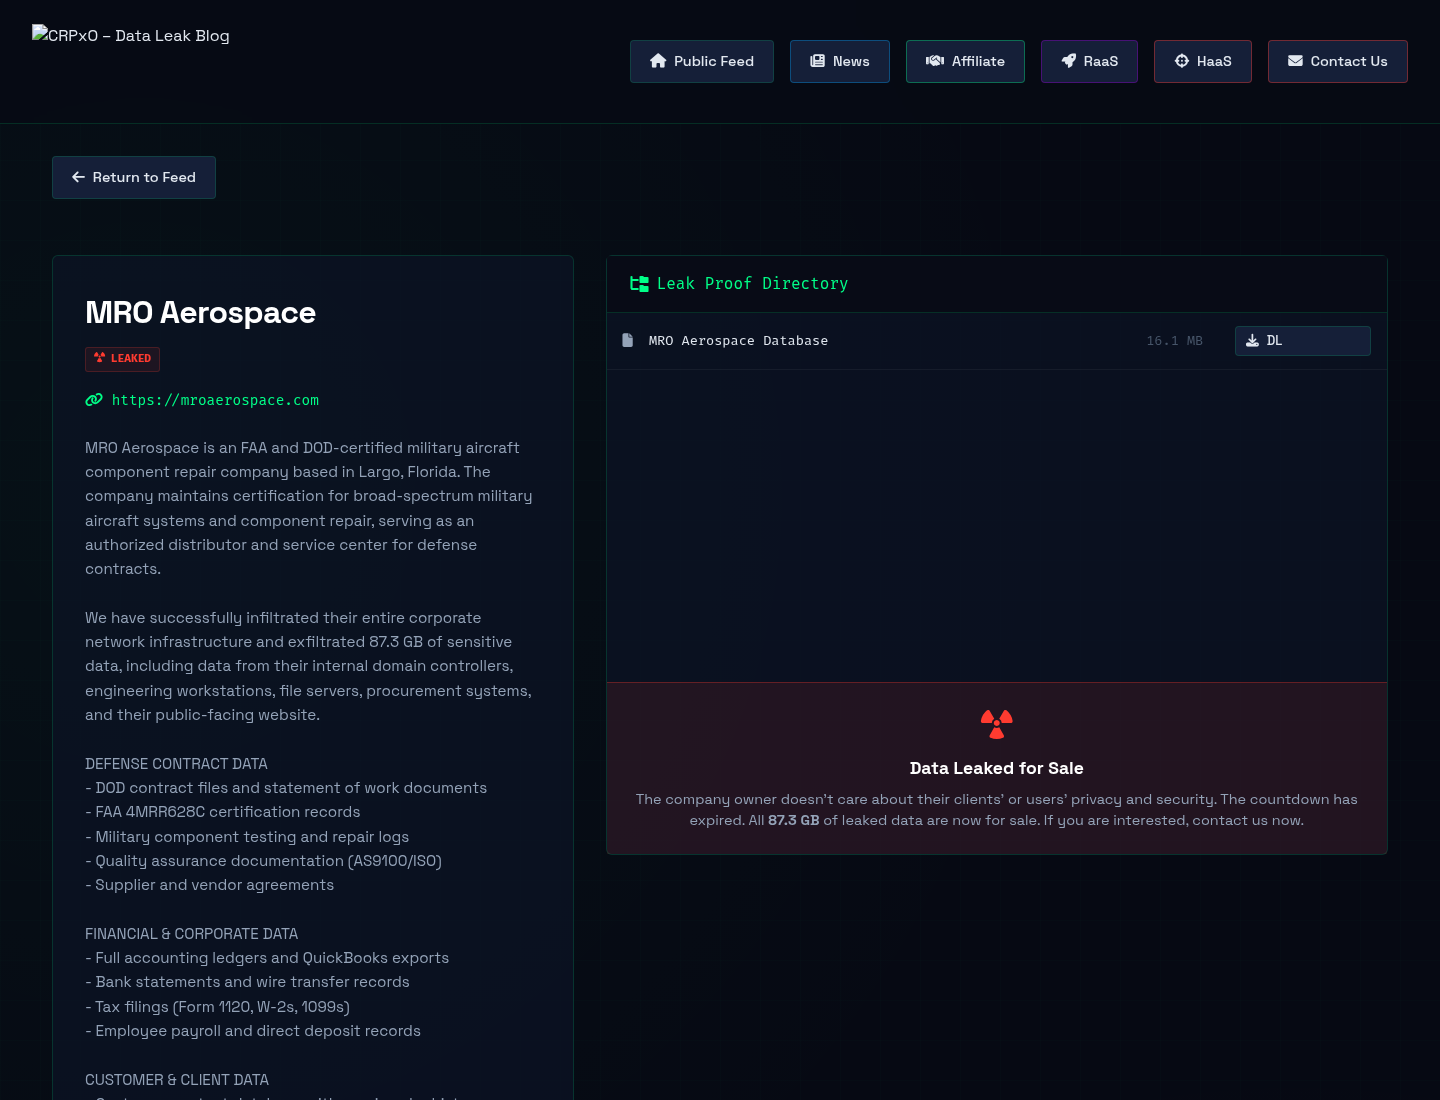Click the file icon beside MRO Aerospace Database
Image resolution: width=1440 pixels, height=1100 pixels.
pos(628,340)
